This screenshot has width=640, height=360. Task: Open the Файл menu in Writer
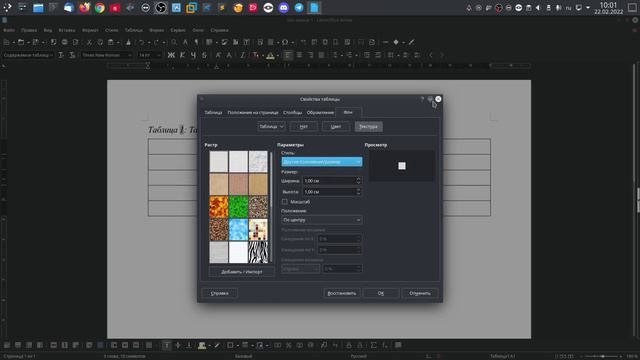tap(9, 30)
